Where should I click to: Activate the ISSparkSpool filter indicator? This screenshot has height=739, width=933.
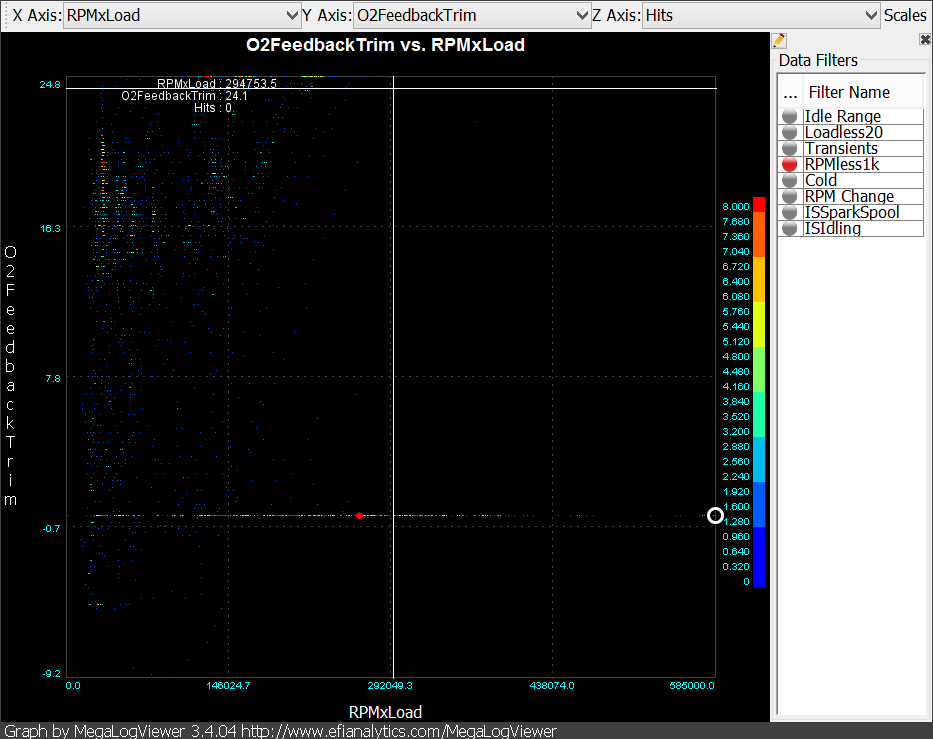tap(790, 213)
